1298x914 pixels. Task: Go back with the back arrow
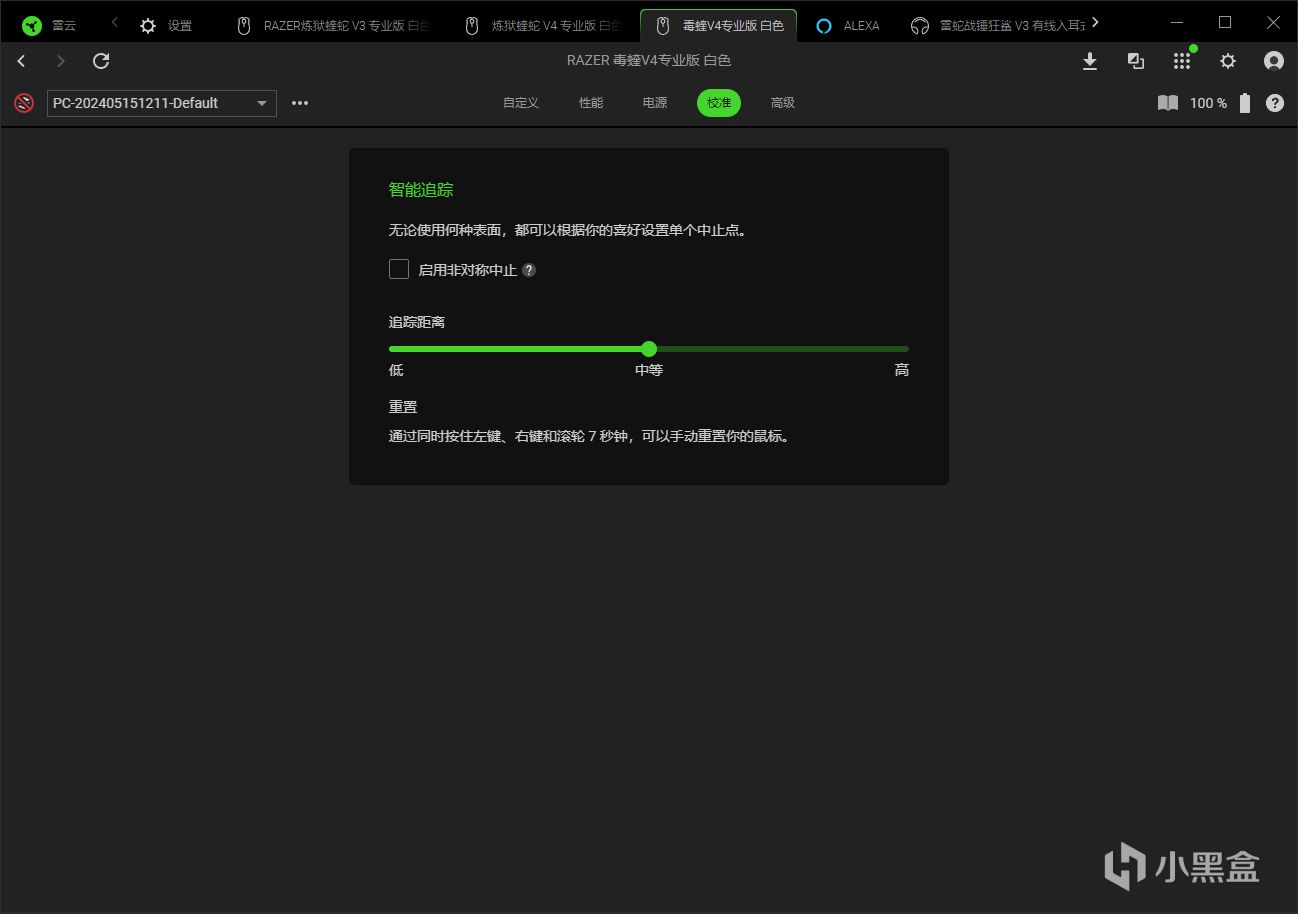pyautogui.click(x=22, y=61)
